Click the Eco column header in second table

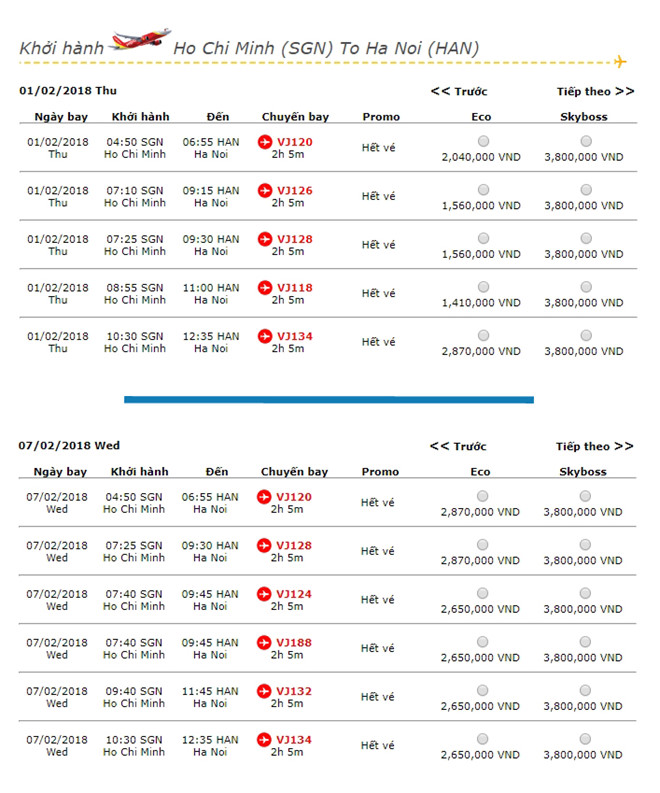(x=481, y=472)
